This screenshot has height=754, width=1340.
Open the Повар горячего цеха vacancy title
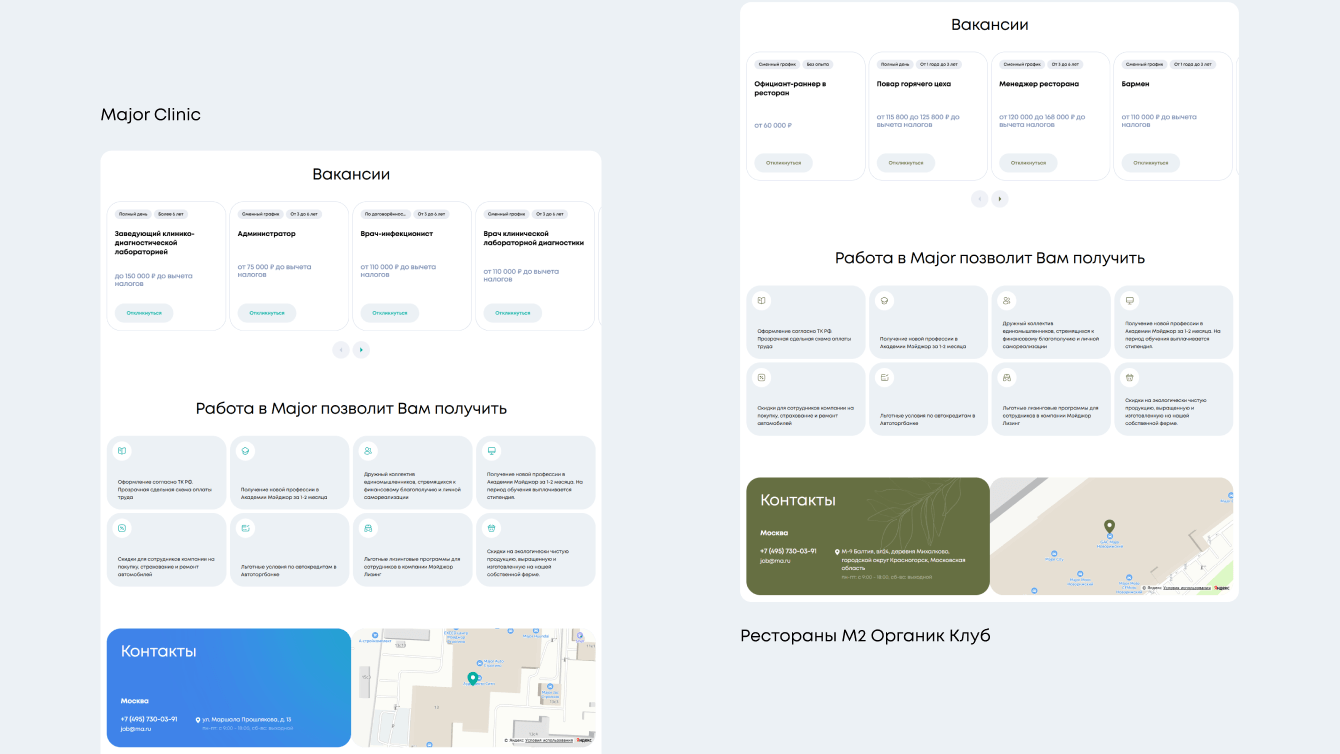coord(914,84)
